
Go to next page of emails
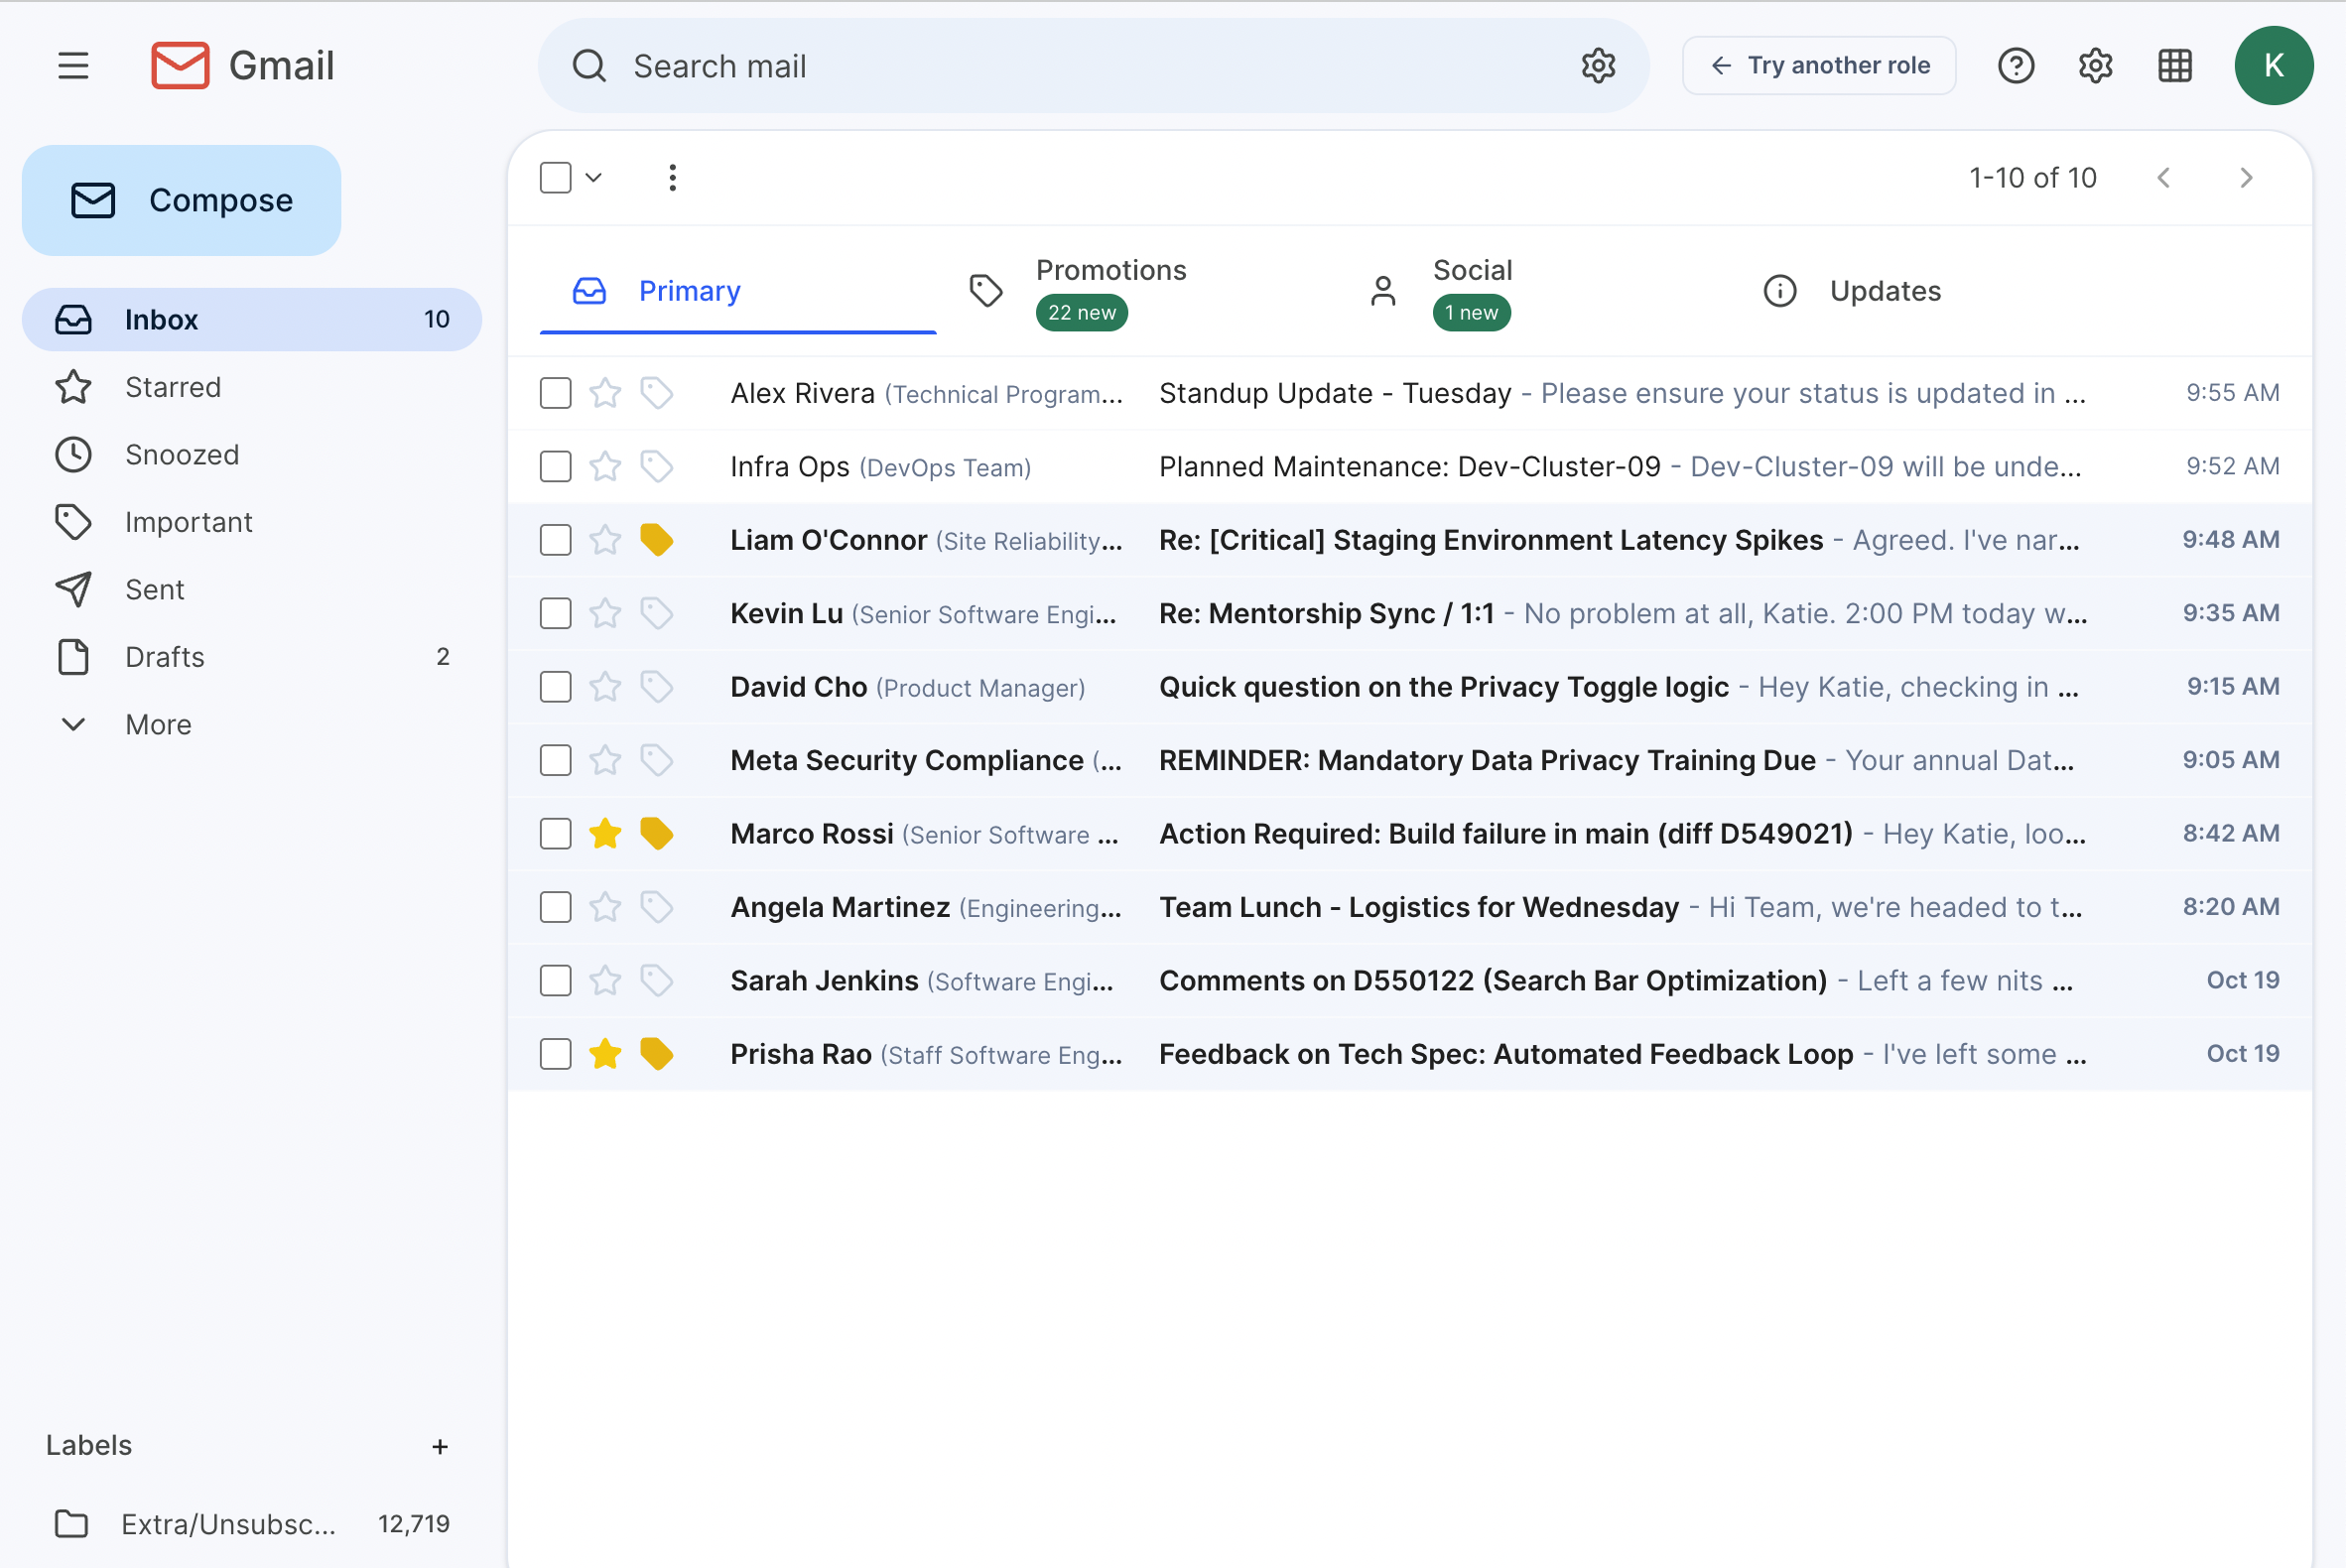2246,177
